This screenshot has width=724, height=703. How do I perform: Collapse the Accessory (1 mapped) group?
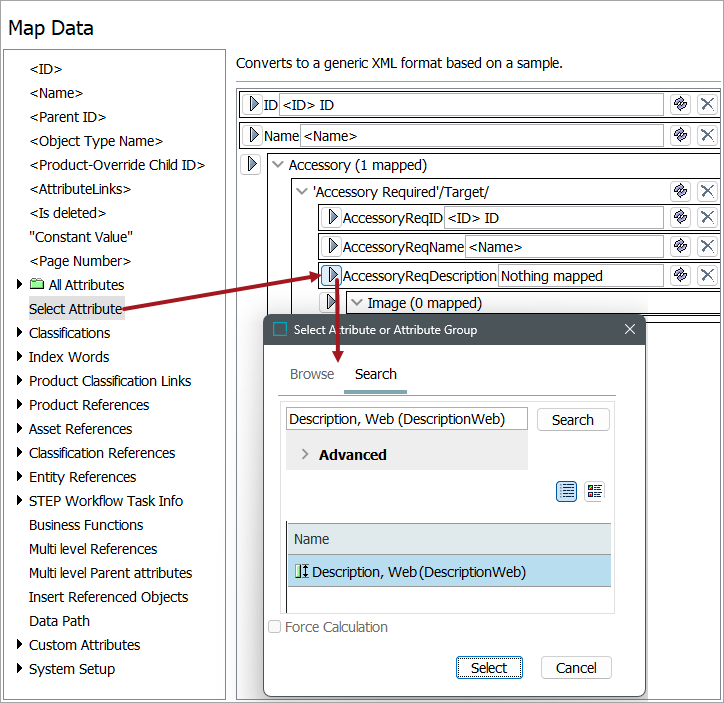[x=277, y=165]
